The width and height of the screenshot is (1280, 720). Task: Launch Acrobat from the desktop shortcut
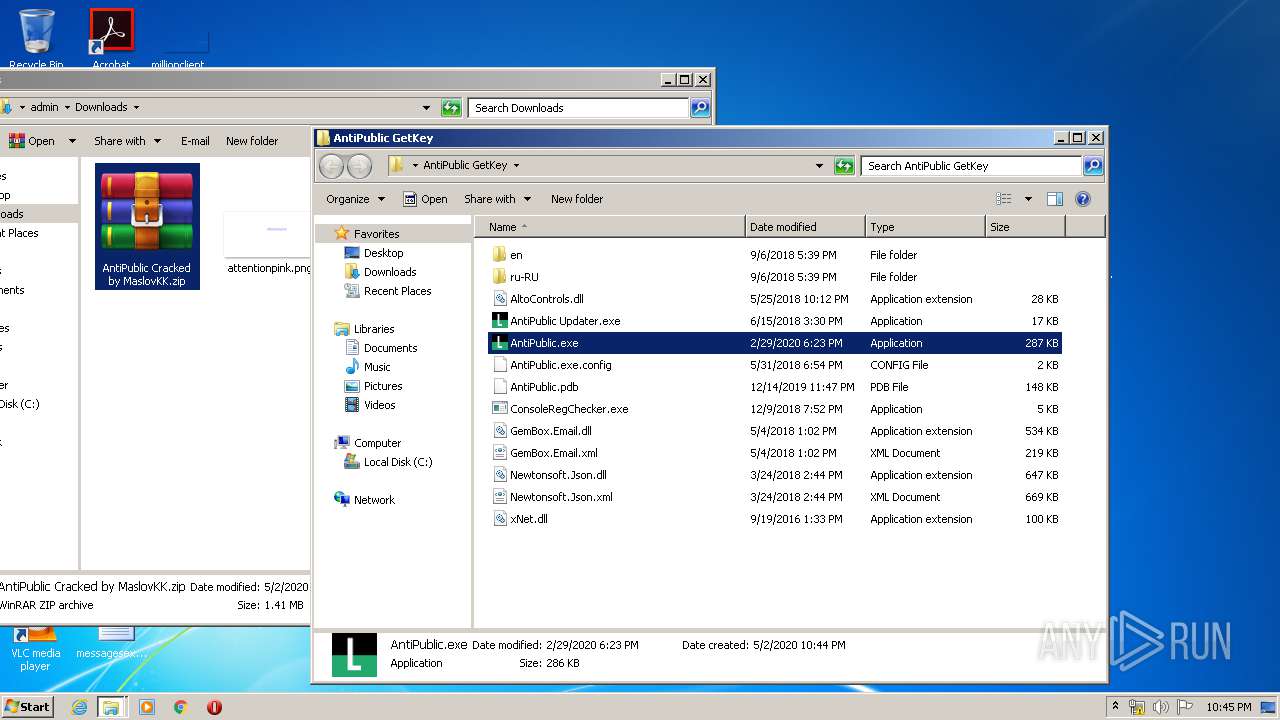tap(111, 38)
